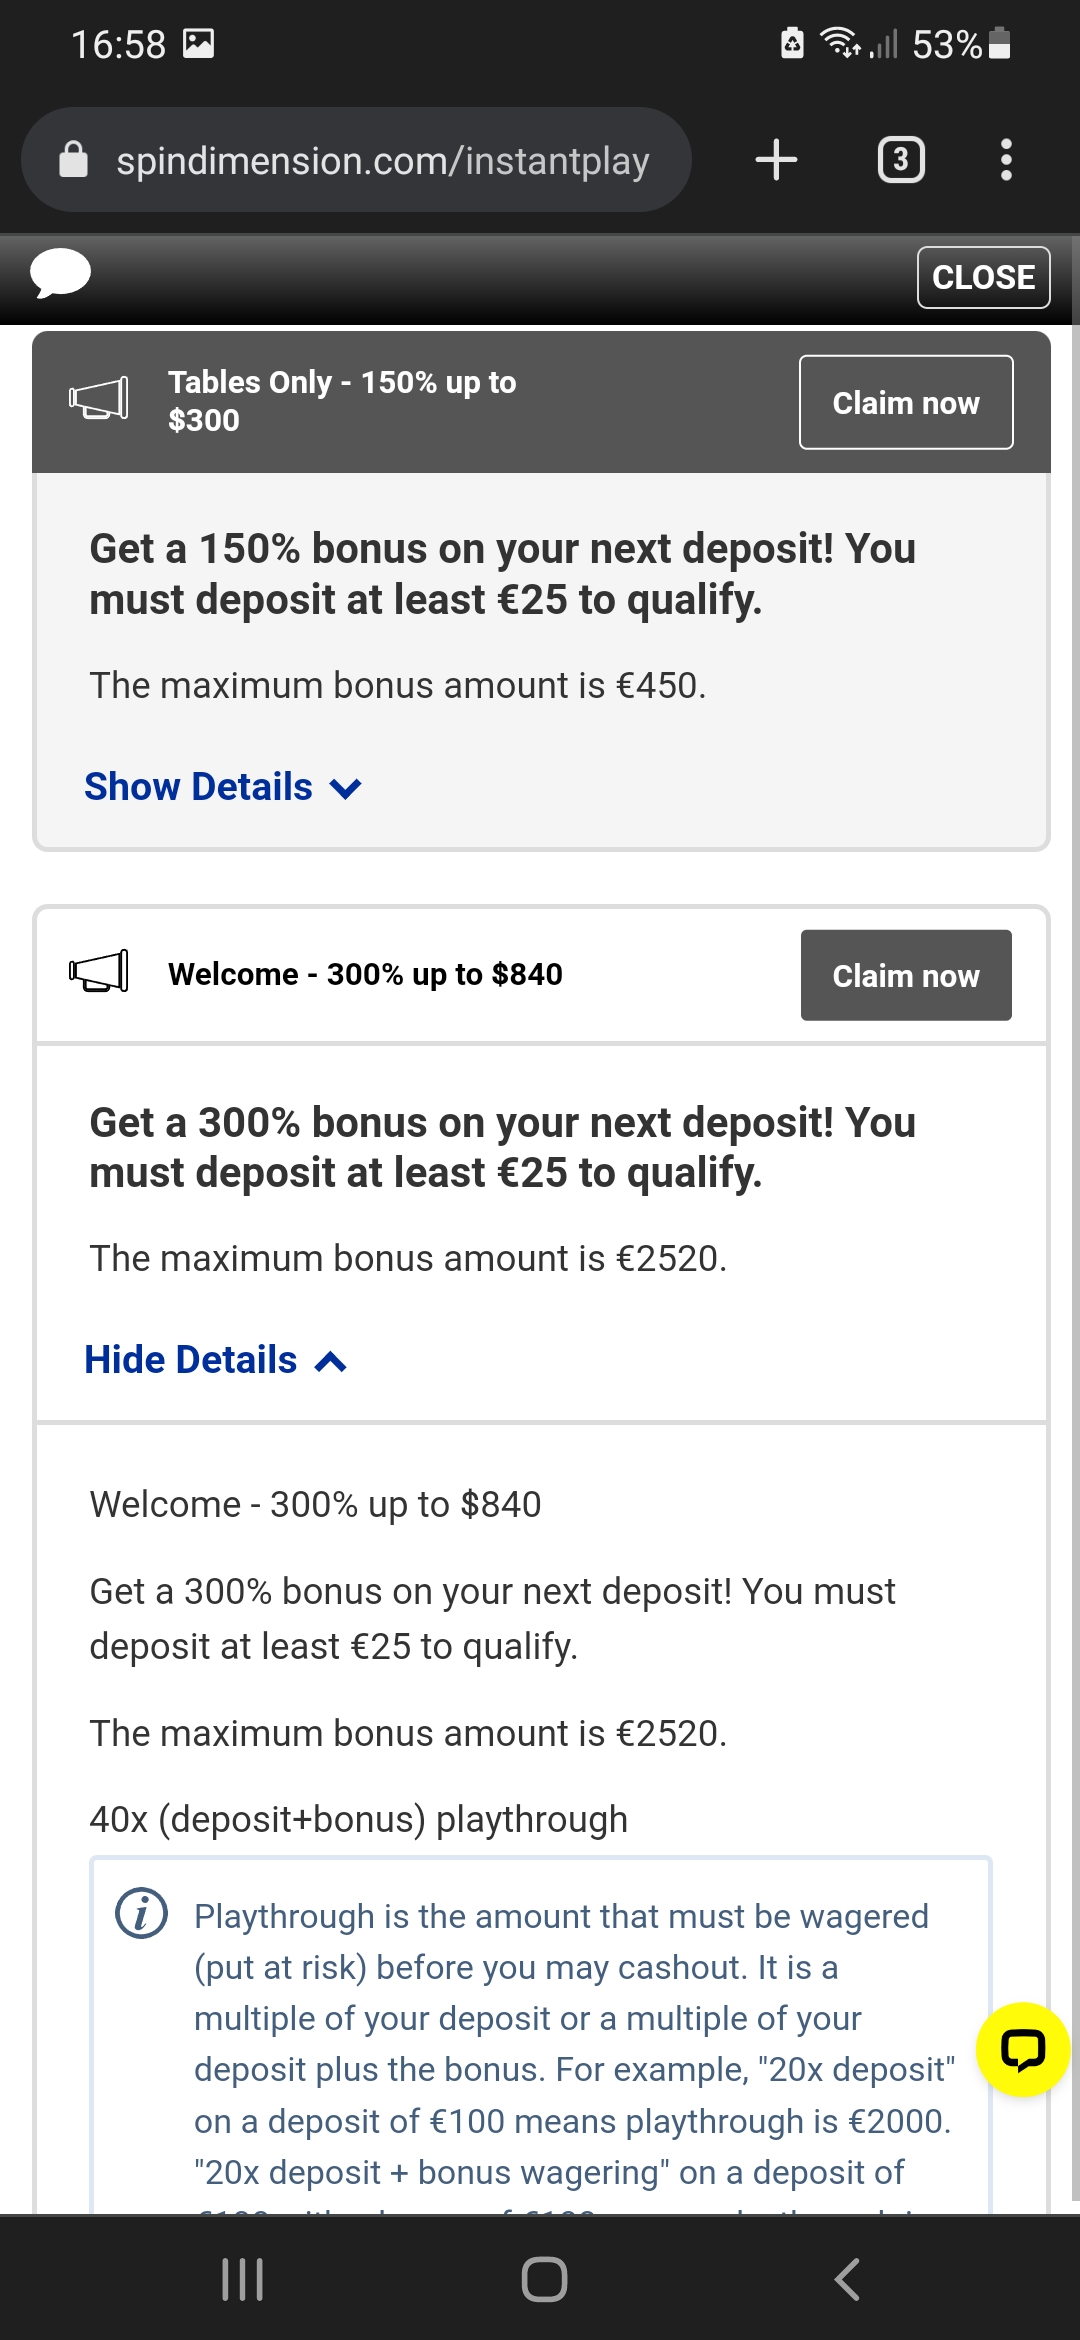Claim the Tables Only 150% bonus
1080x2340 pixels.
pyautogui.click(x=905, y=402)
